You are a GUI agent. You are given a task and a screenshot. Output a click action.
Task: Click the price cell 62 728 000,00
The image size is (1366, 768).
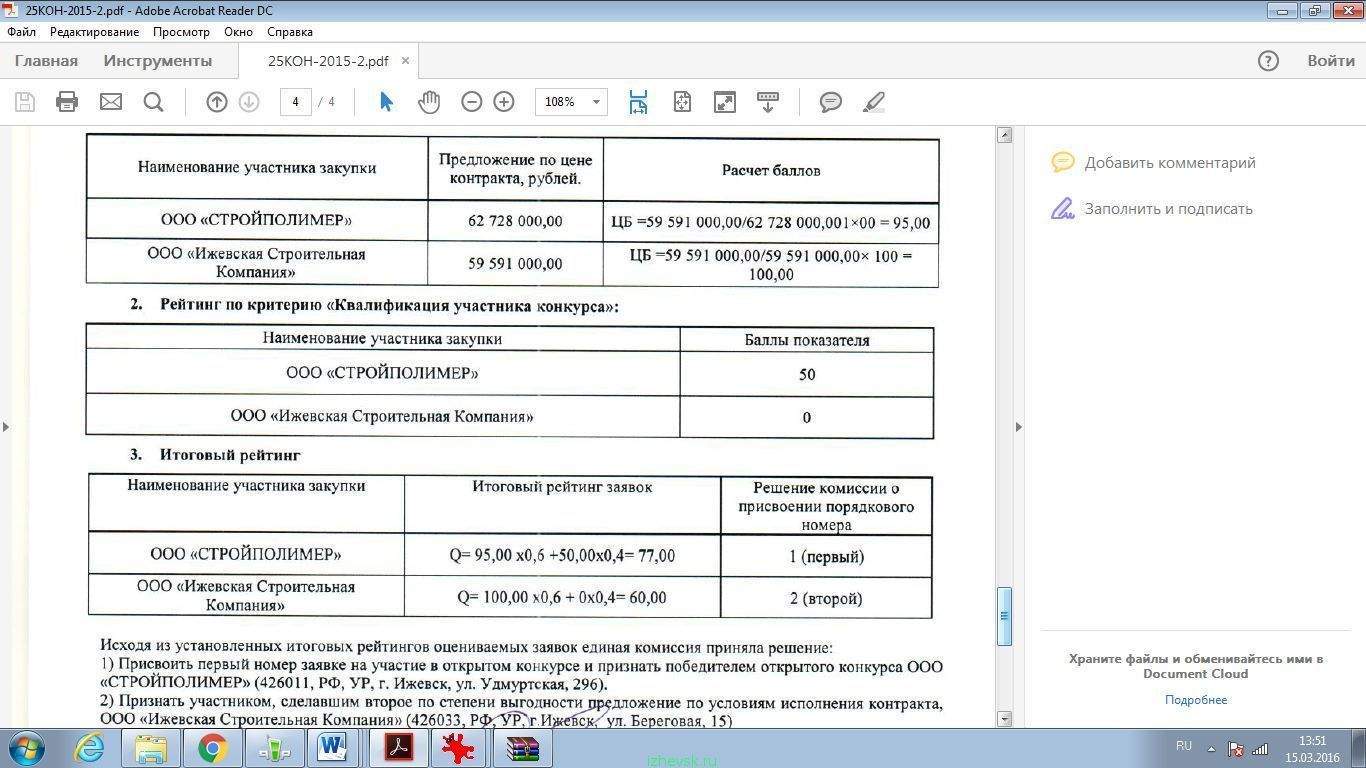[515, 221]
